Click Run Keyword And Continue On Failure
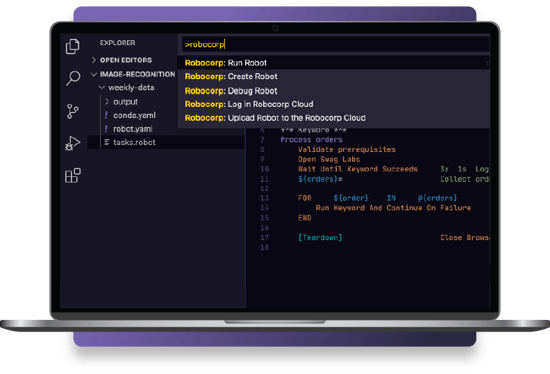Viewport: 550px width, 374px height. point(393,208)
